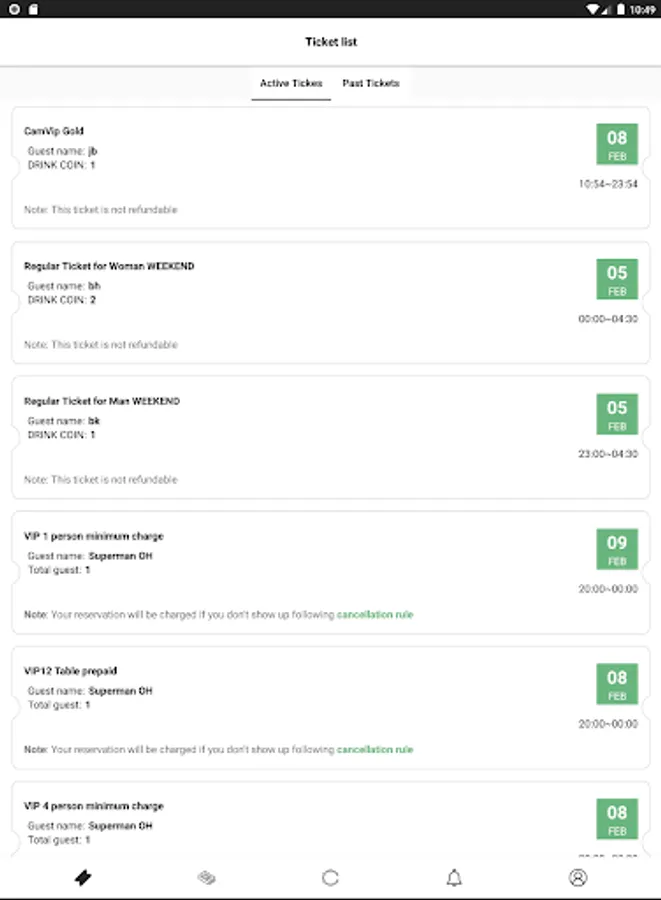Open cancellation rule link on VIP12 Table prepaid
661x900 pixels.
tap(375, 750)
